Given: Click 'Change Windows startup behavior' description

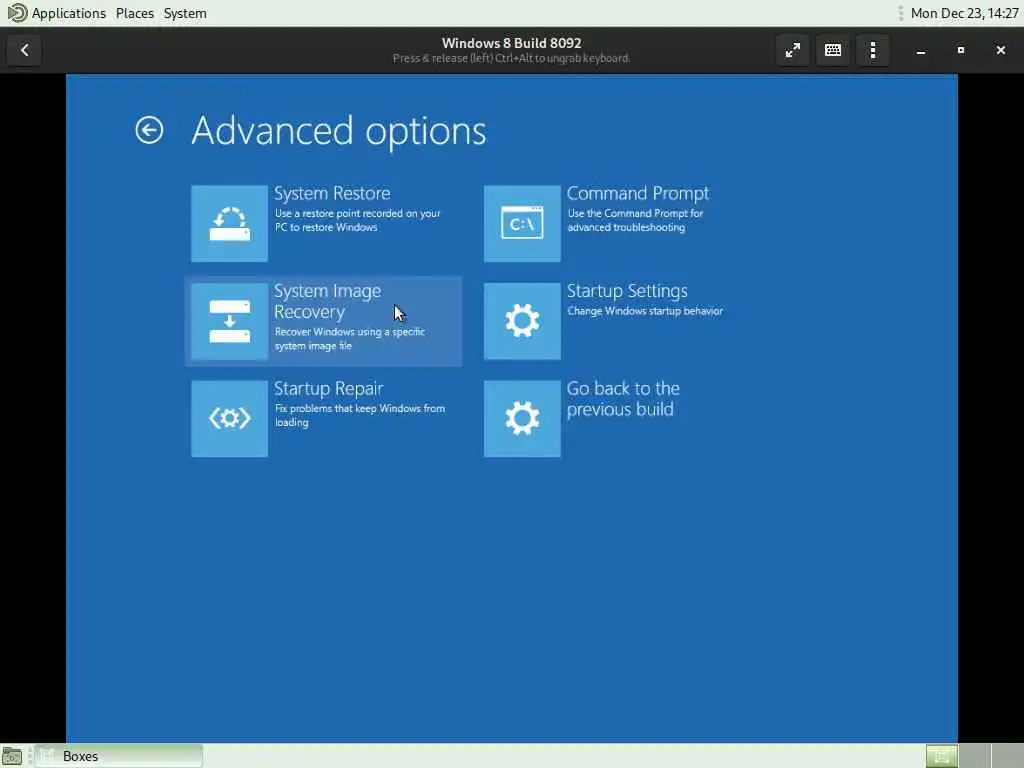Looking at the screenshot, I should (x=645, y=311).
